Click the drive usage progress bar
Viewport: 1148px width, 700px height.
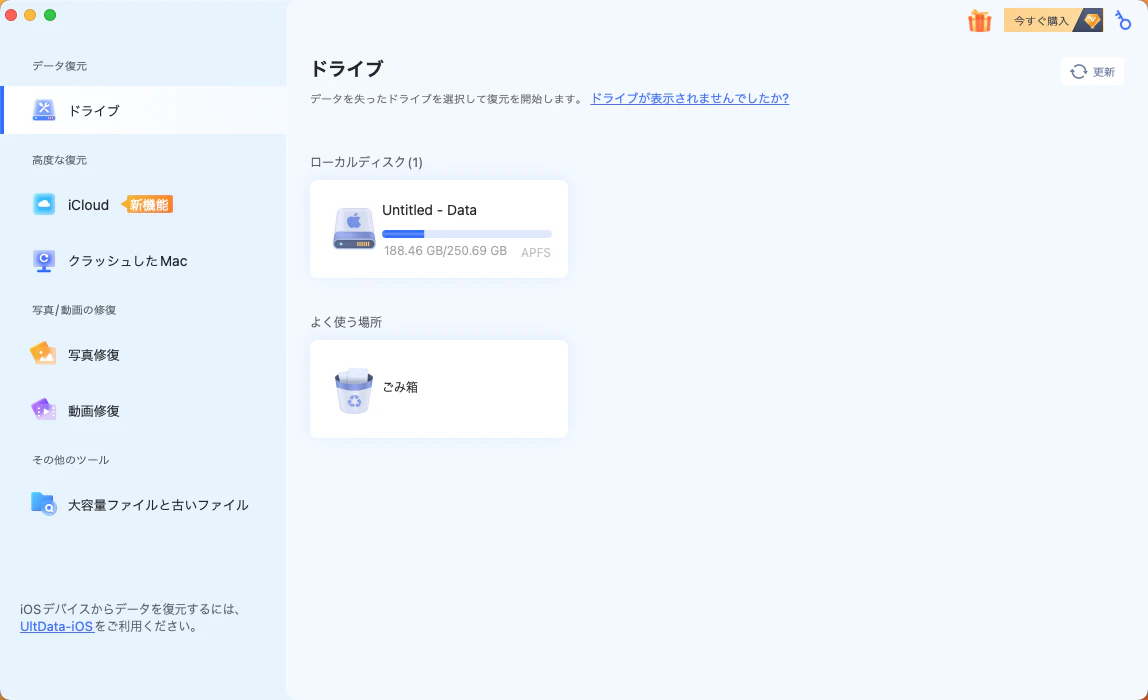click(x=466, y=234)
